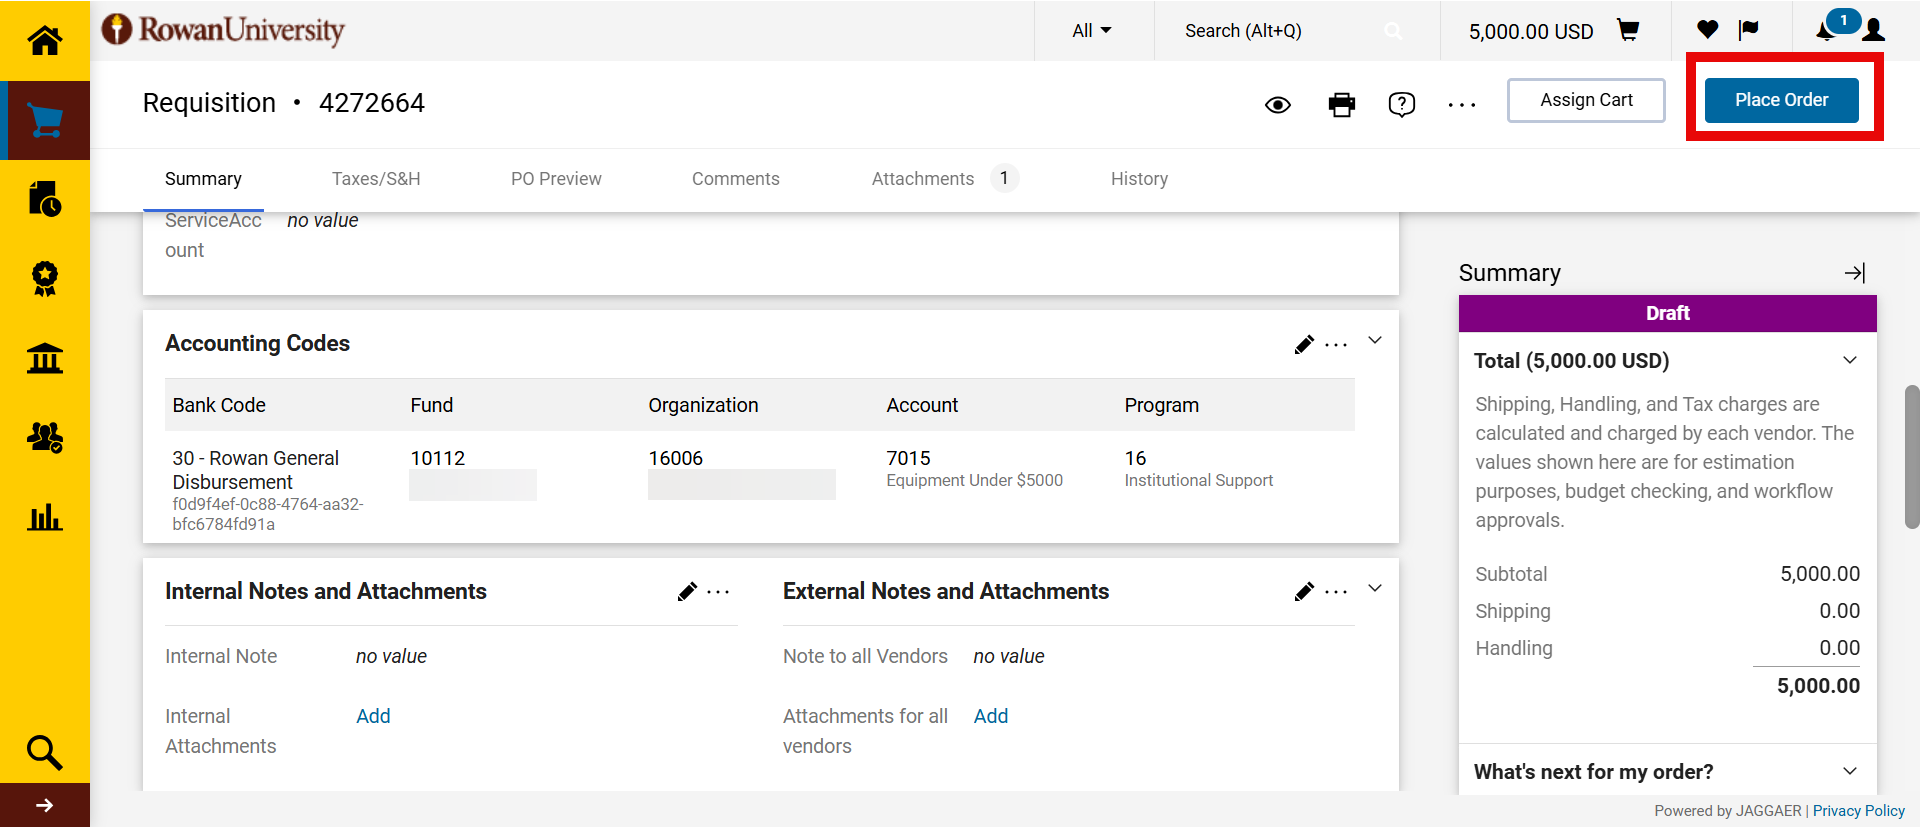Expand What's next for my order
This screenshot has width=1920, height=827.
coord(1849,771)
